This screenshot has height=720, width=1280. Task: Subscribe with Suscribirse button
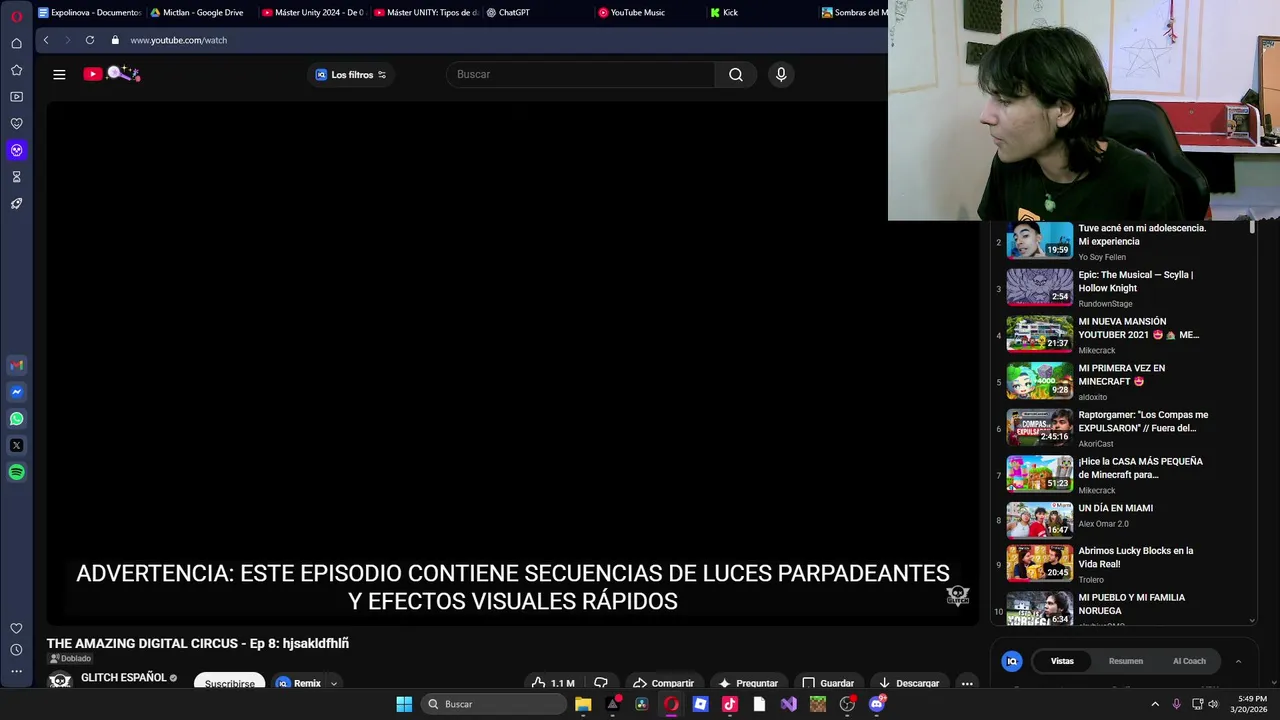(x=229, y=683)
